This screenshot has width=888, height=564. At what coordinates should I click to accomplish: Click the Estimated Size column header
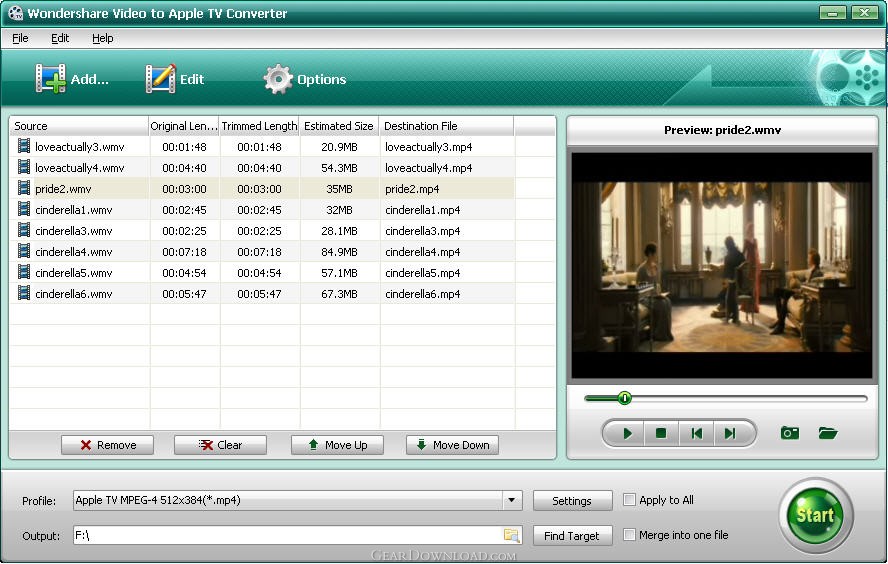coord(339,126)
